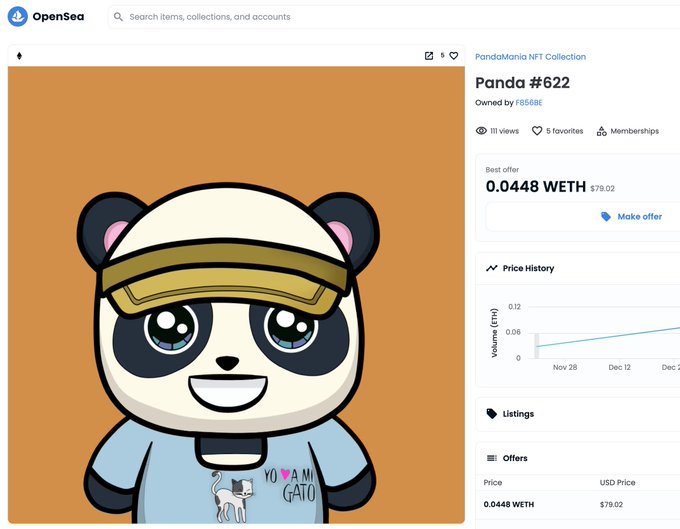Click the OpenSea ship logo icon
Viewport: 680px width, 529px height.
[x=18, y=16]
